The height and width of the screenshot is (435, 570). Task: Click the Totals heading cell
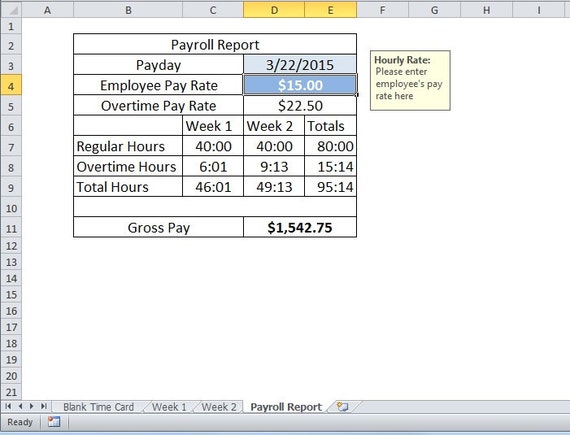(x=330, y=126)
